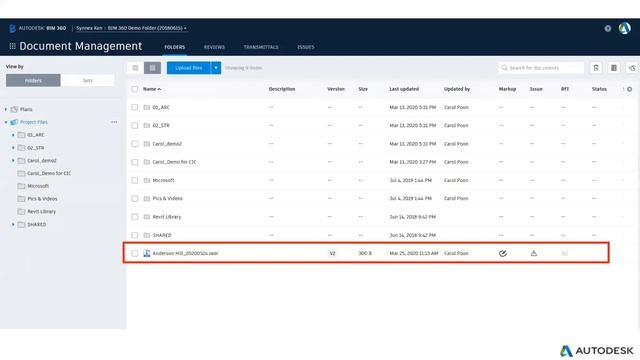
Task: Click the search magnifier icon
Action: tap(504, 68)
